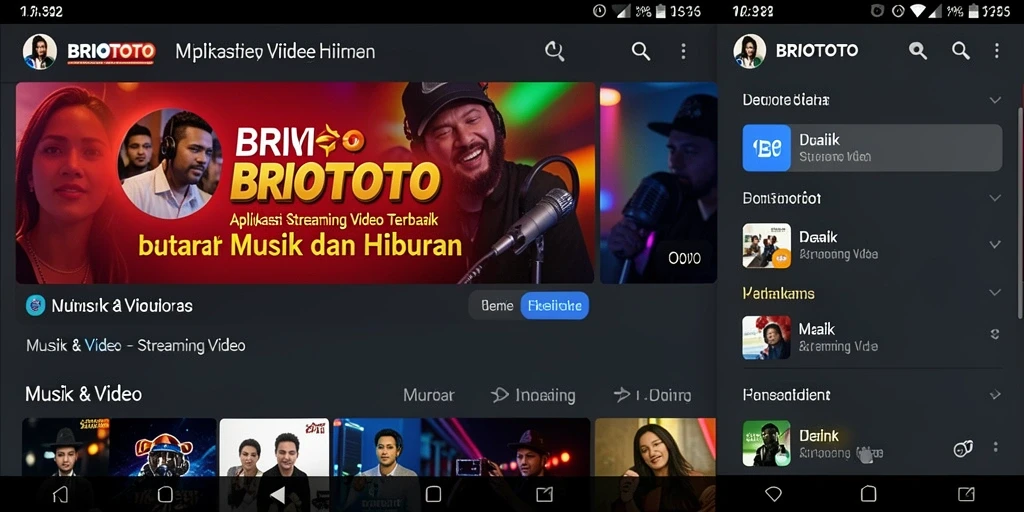Open the Musik & Video - Streaming Video link
1024x512 pixels.
click(136, 345)
